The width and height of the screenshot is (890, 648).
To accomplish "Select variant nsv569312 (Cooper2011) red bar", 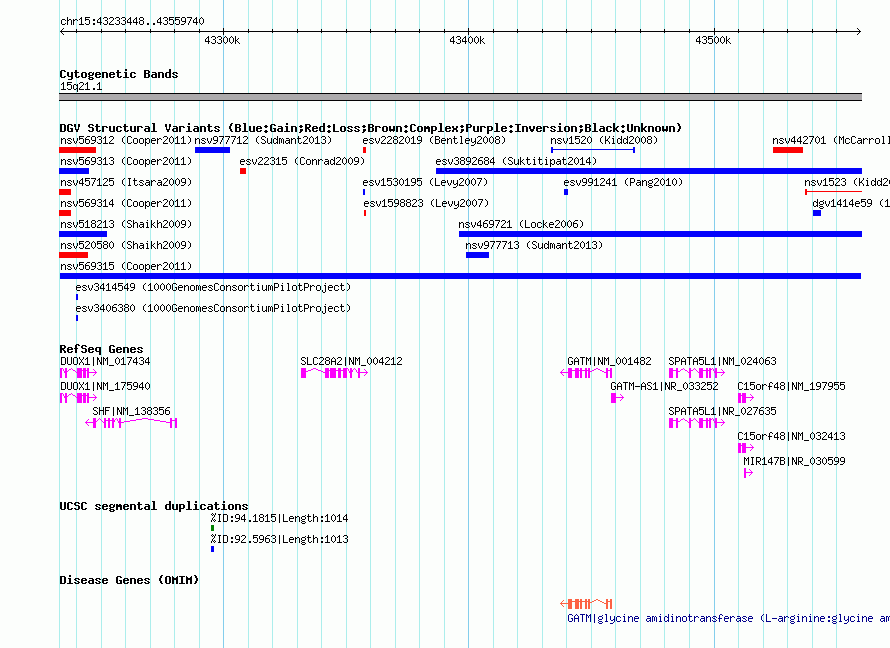I will pyautogui.click(x=78, y=150).
